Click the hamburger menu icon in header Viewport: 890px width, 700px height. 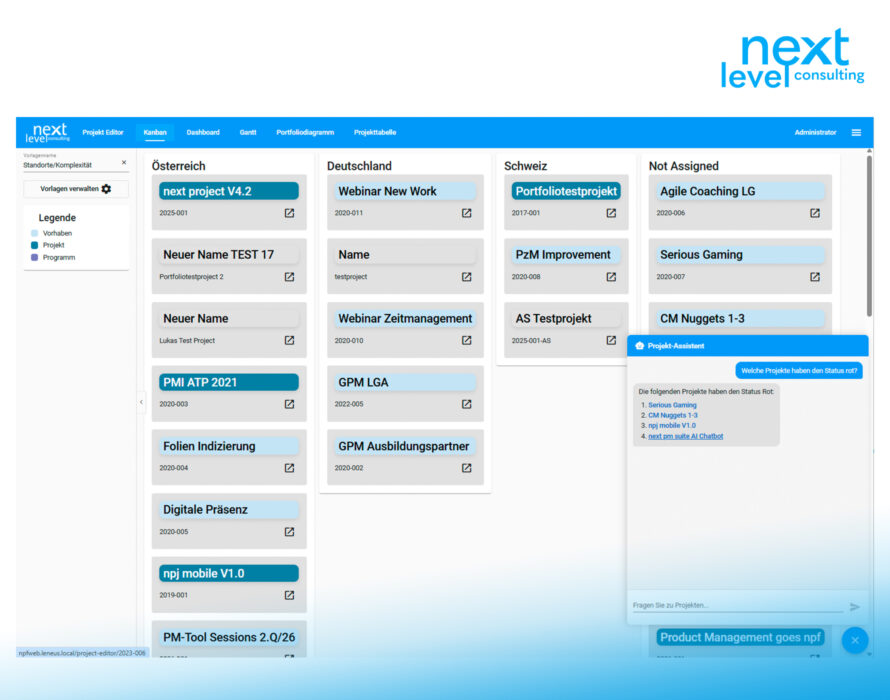click(x=856, y=132)
